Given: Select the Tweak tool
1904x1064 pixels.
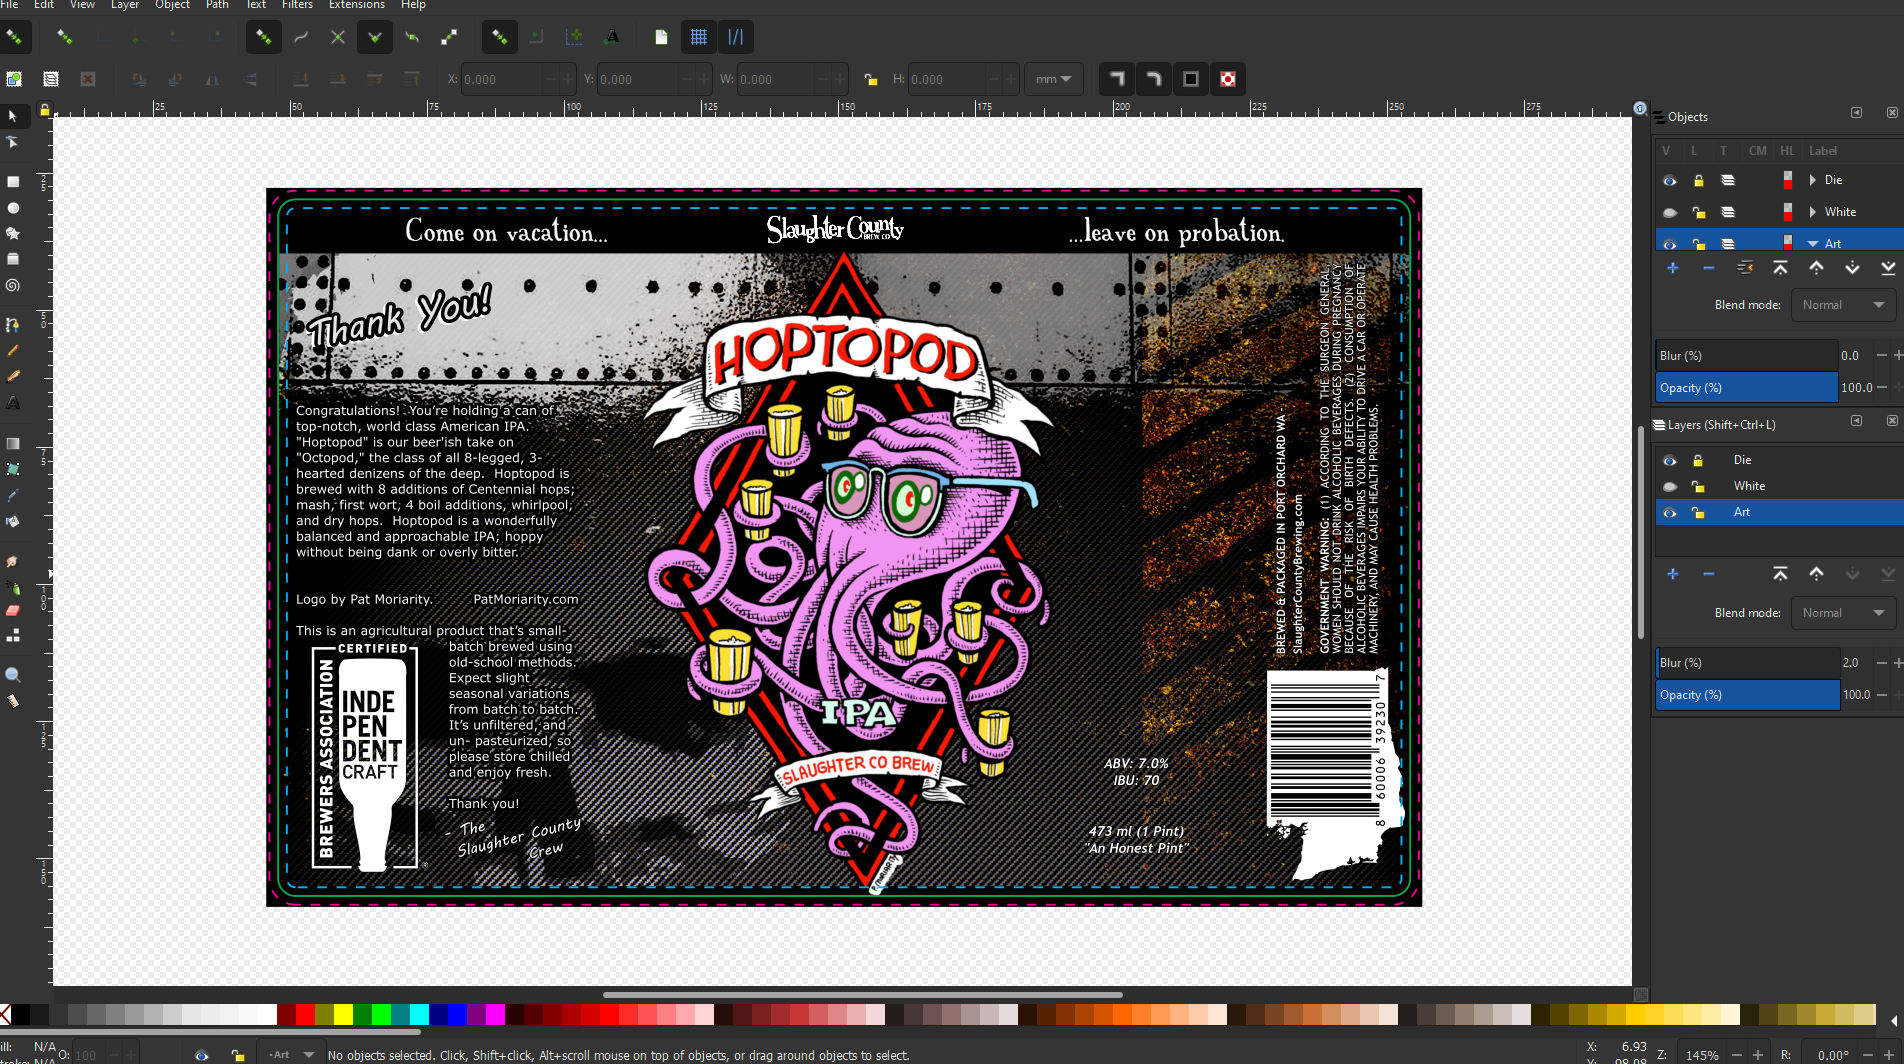Looking at the screenshot, I should tap(13, 562).
